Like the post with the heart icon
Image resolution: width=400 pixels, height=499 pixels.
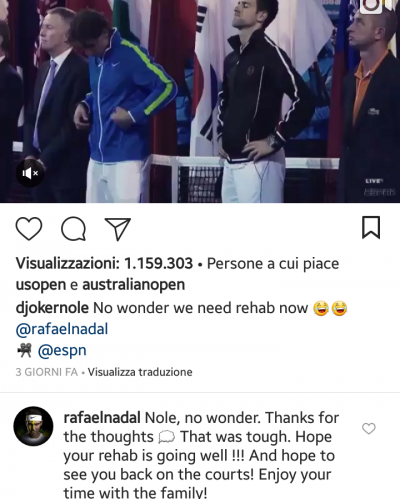click(29, 229)
